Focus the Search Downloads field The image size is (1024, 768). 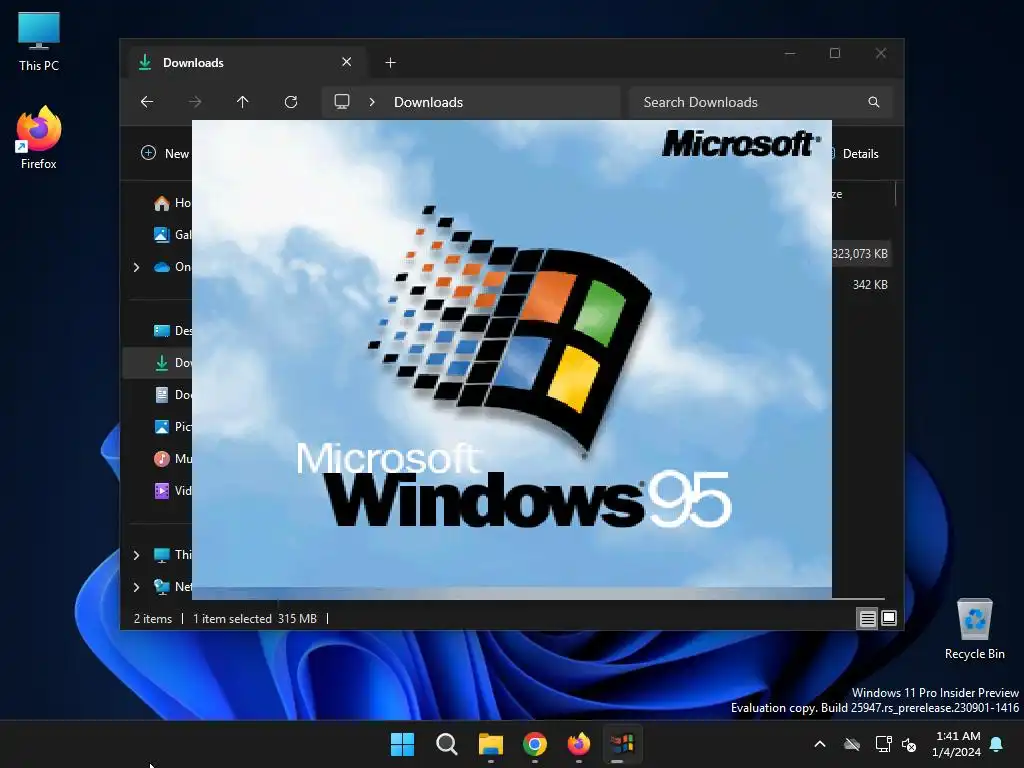tap(760, 102)
